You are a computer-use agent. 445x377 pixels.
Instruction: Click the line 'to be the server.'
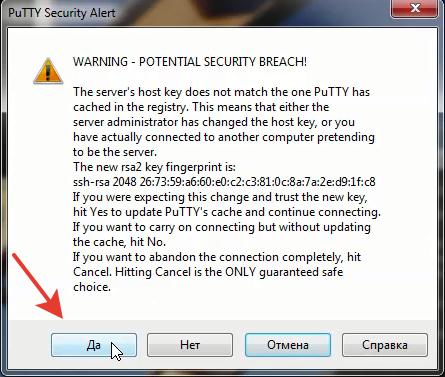[115, 152]
